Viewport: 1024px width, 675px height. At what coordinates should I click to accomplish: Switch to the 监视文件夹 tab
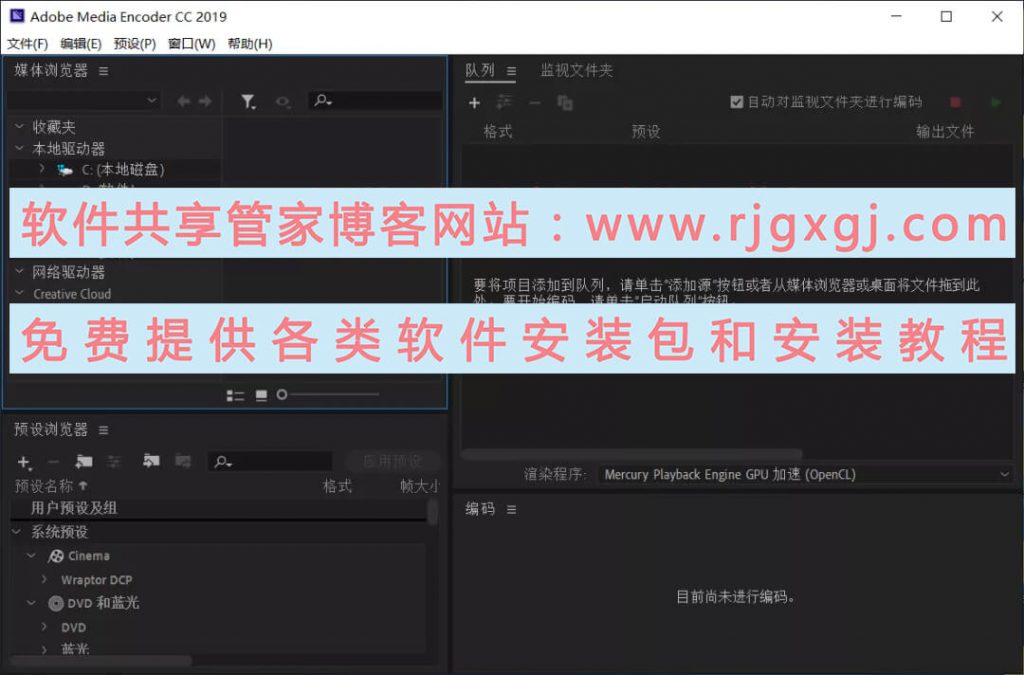(577, 71)
